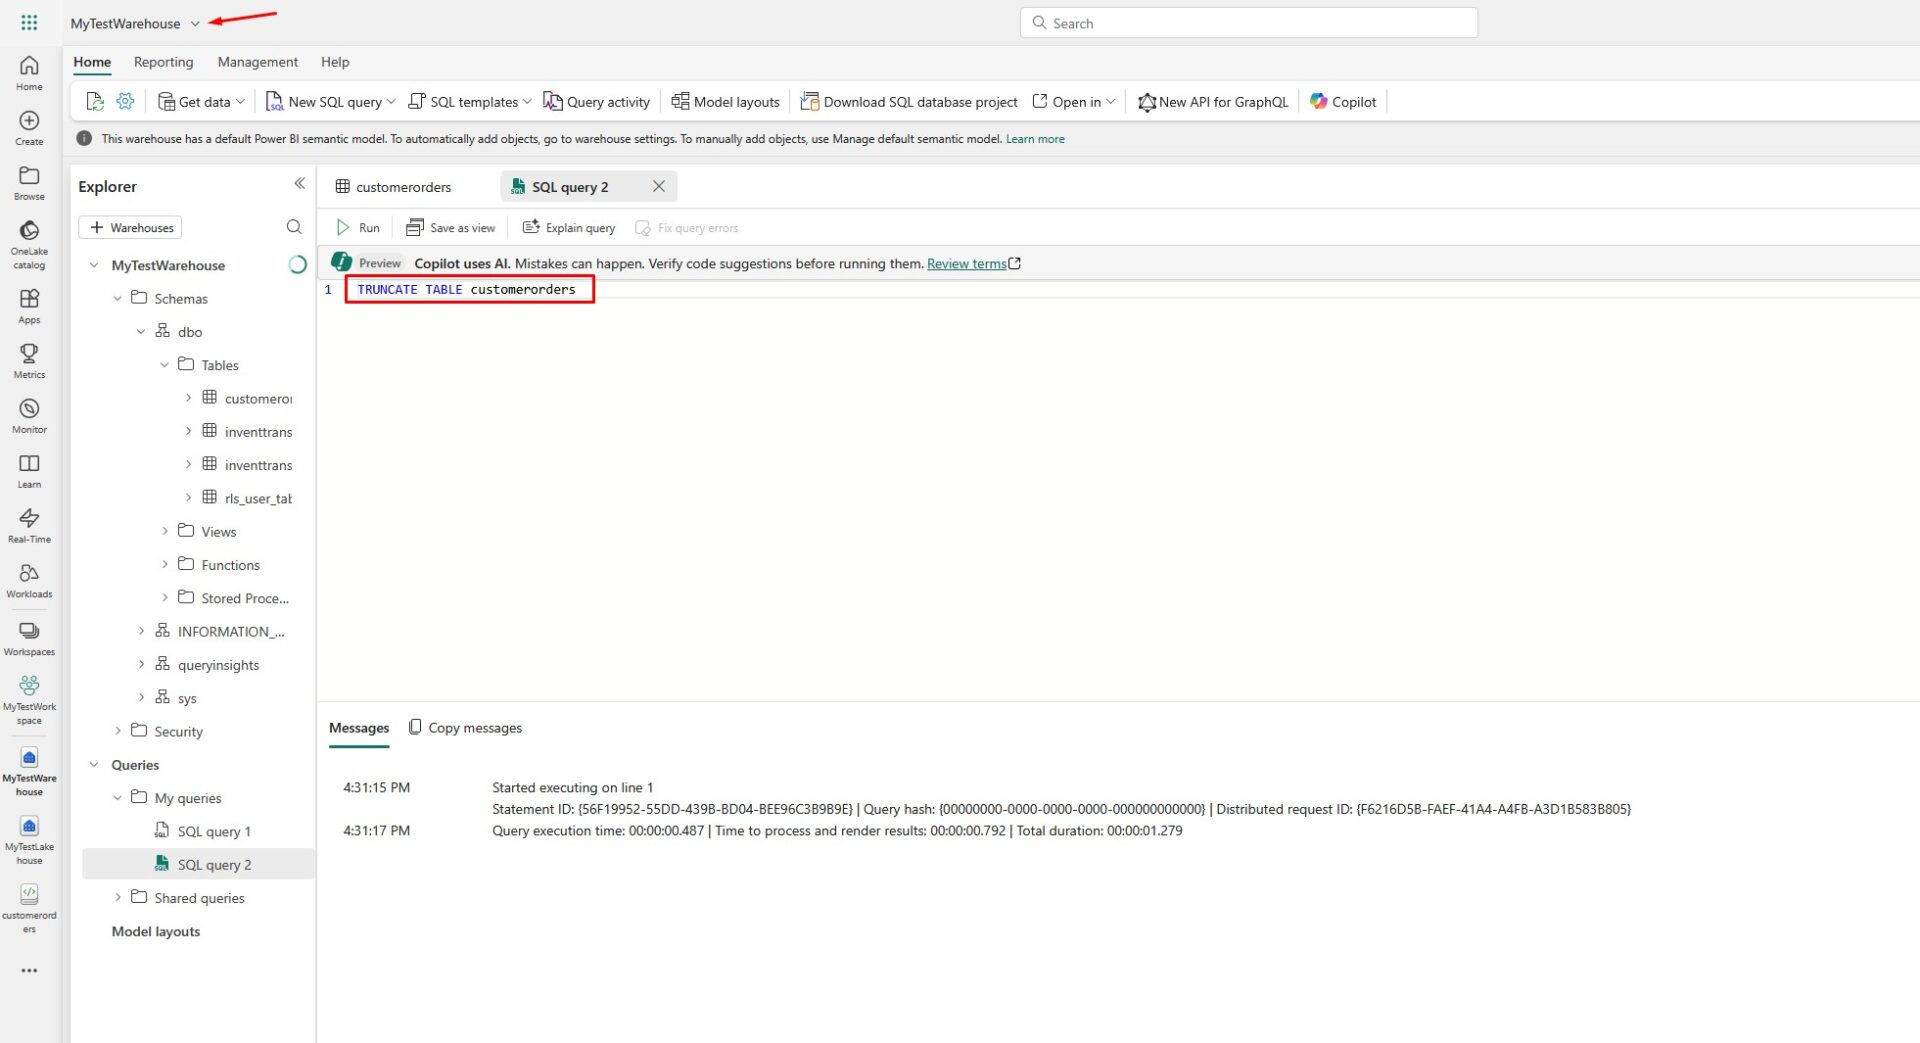This screenshot has width=1920, height=1043.
Task: Collapse the Tables folder in Explorer
Action: tap(165, 365)
